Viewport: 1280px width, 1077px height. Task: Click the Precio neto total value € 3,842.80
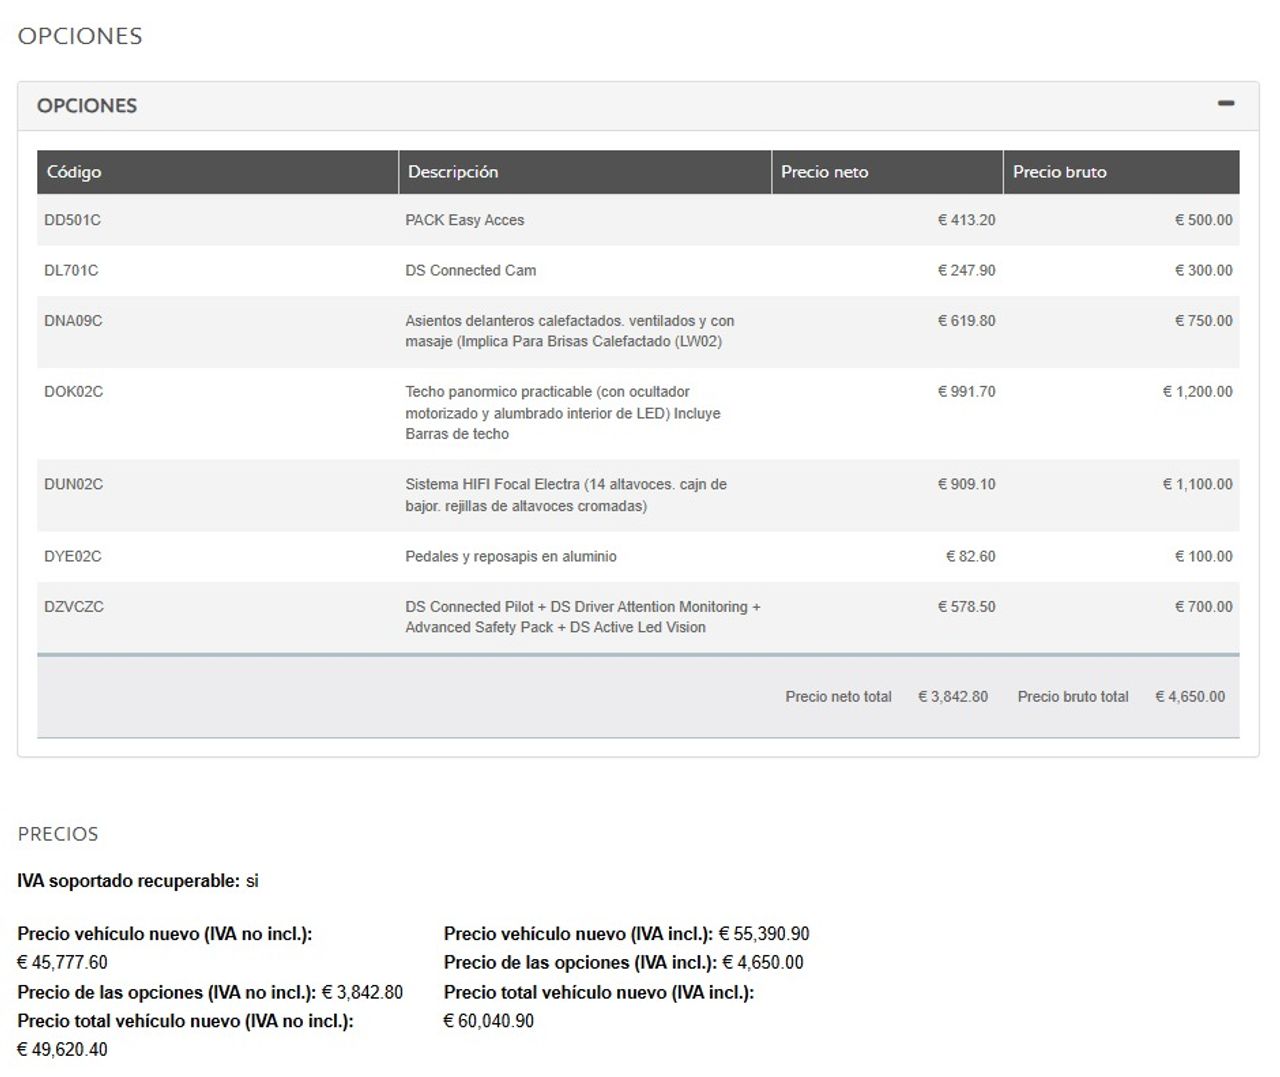coord(952,697)
